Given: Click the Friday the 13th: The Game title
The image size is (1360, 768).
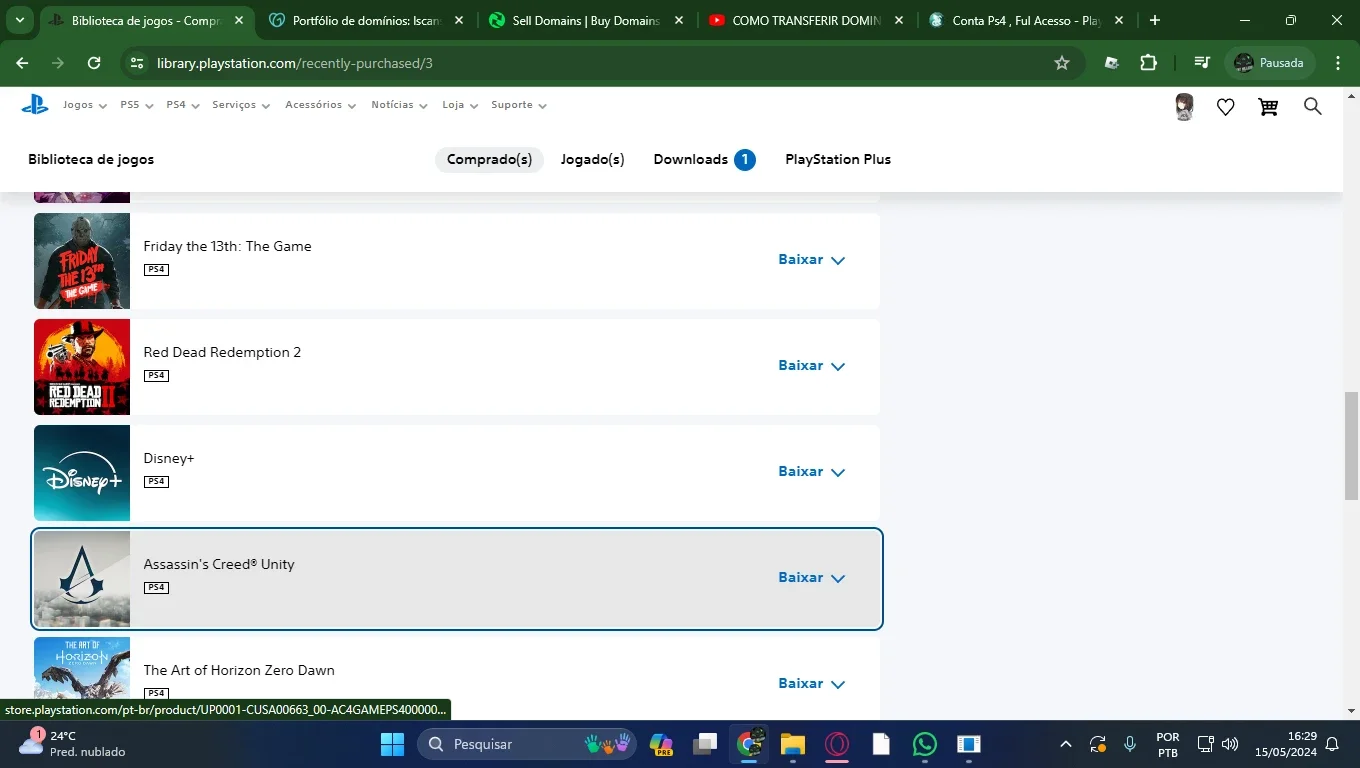Looking at the screenshot, I should (x=227, y=247).
